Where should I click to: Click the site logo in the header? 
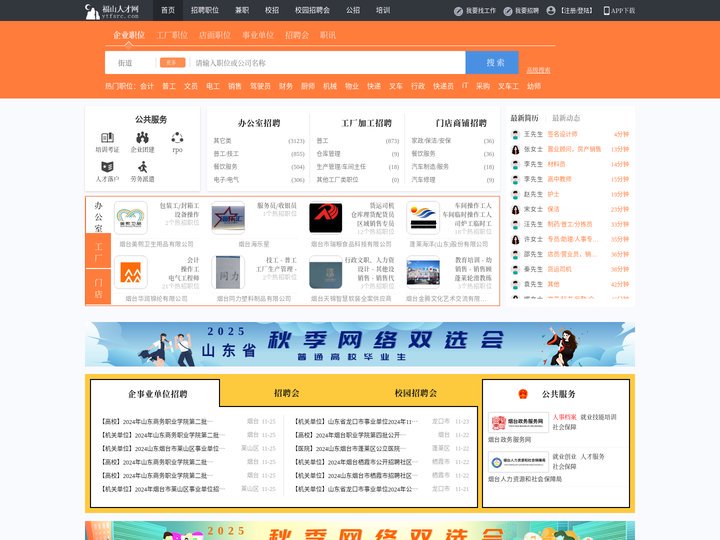click(x=112, y=11)
